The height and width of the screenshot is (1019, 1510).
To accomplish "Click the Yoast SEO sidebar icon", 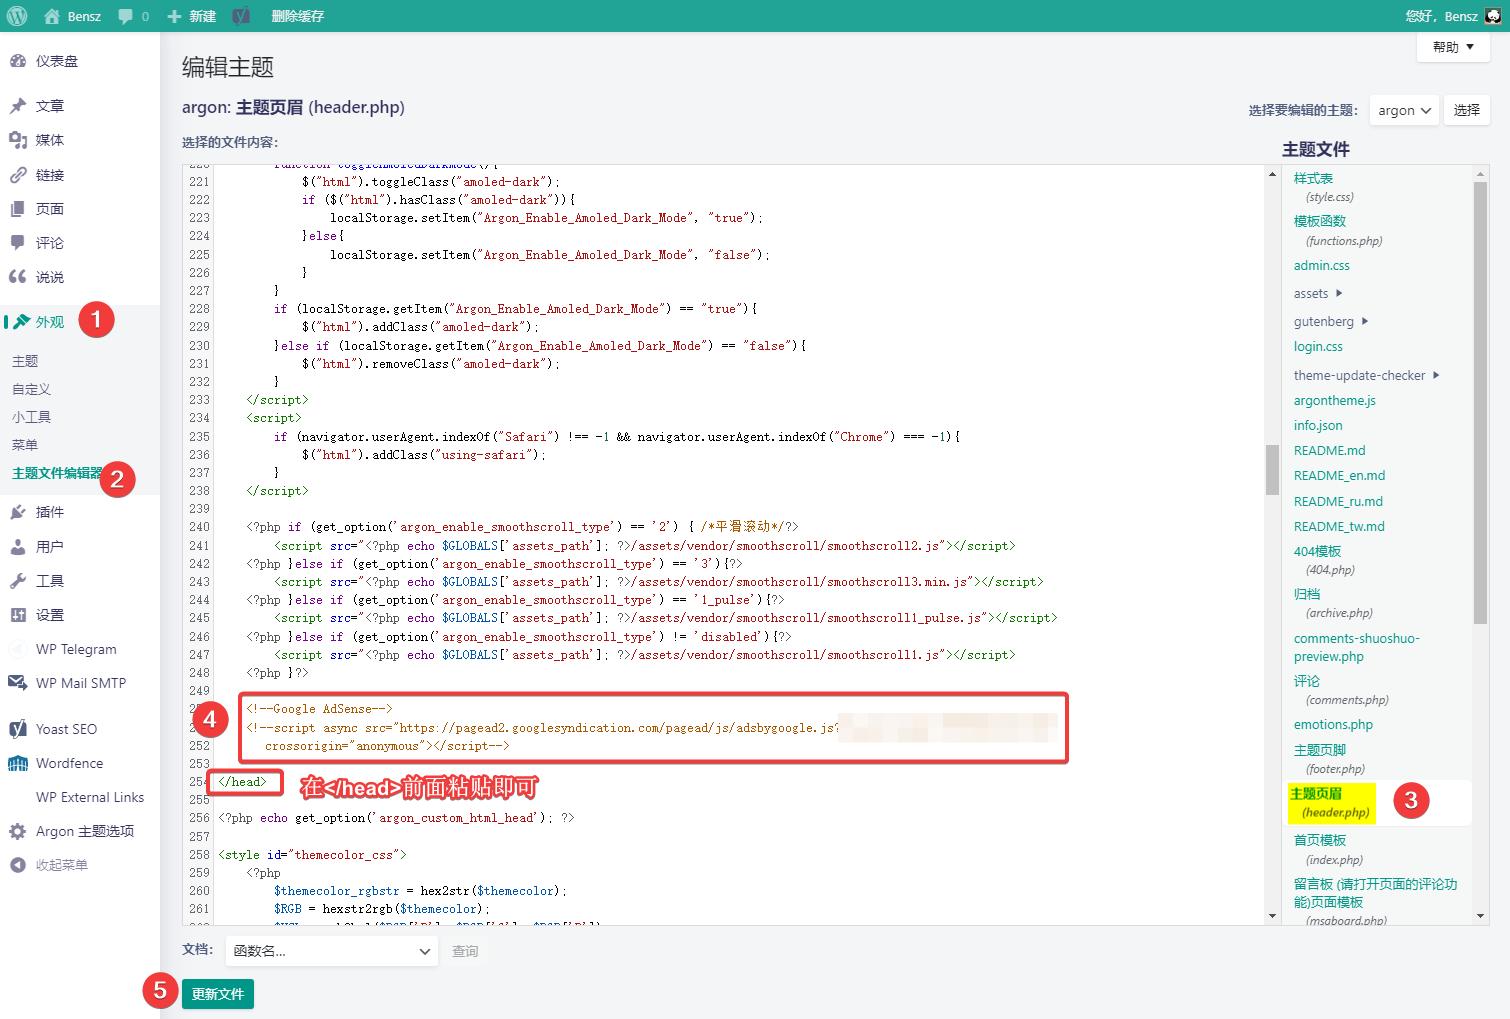I will [18, 729].
